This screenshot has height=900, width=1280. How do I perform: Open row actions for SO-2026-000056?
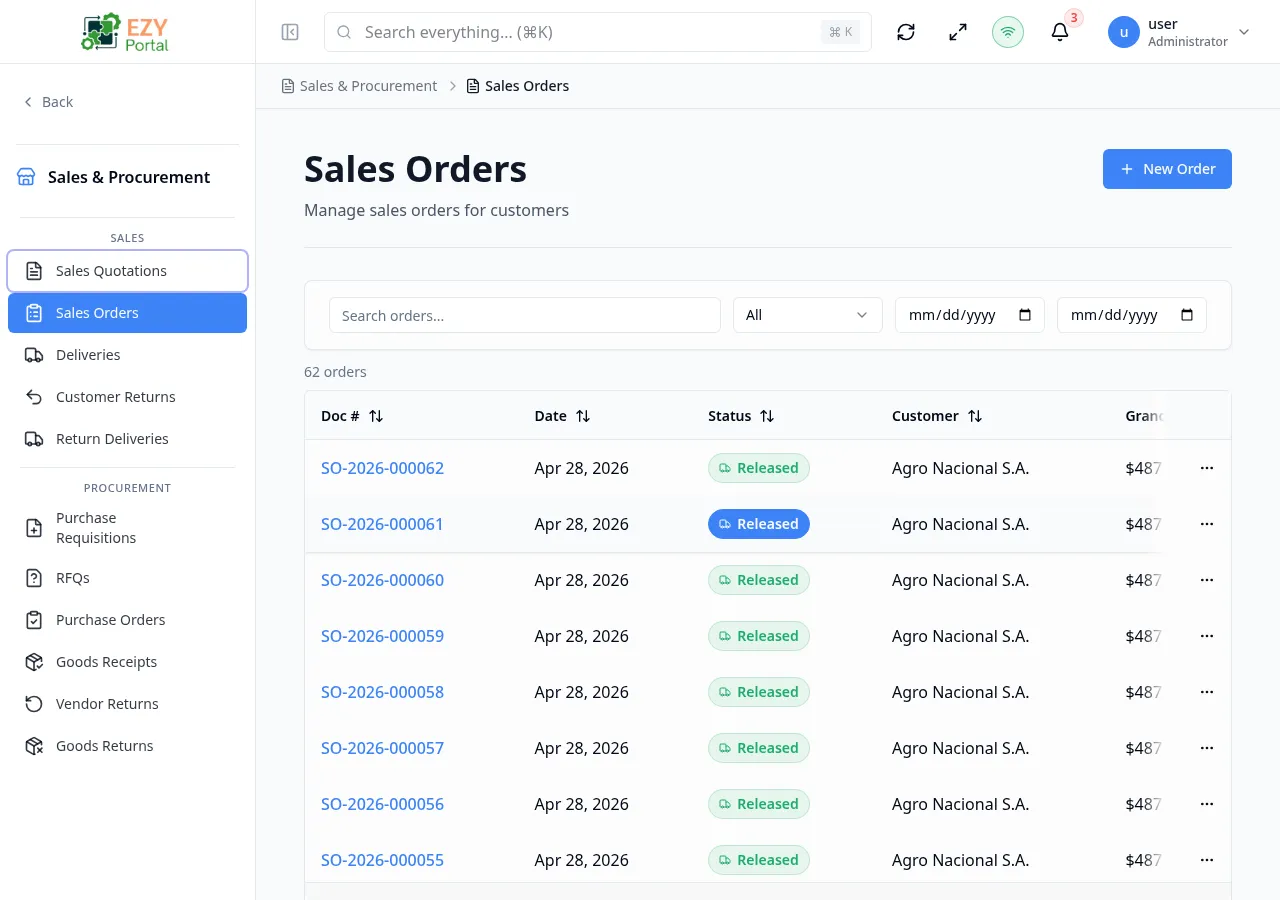(x=1207, y=804)
